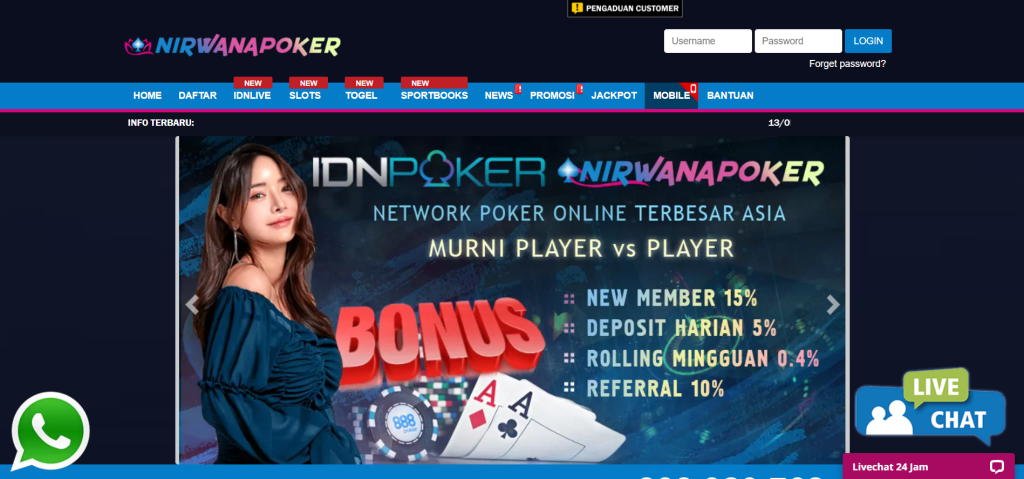
Task: Click the Livechat 24 Jam message icon
Action: pyautogui.click(x=996, y=467)
